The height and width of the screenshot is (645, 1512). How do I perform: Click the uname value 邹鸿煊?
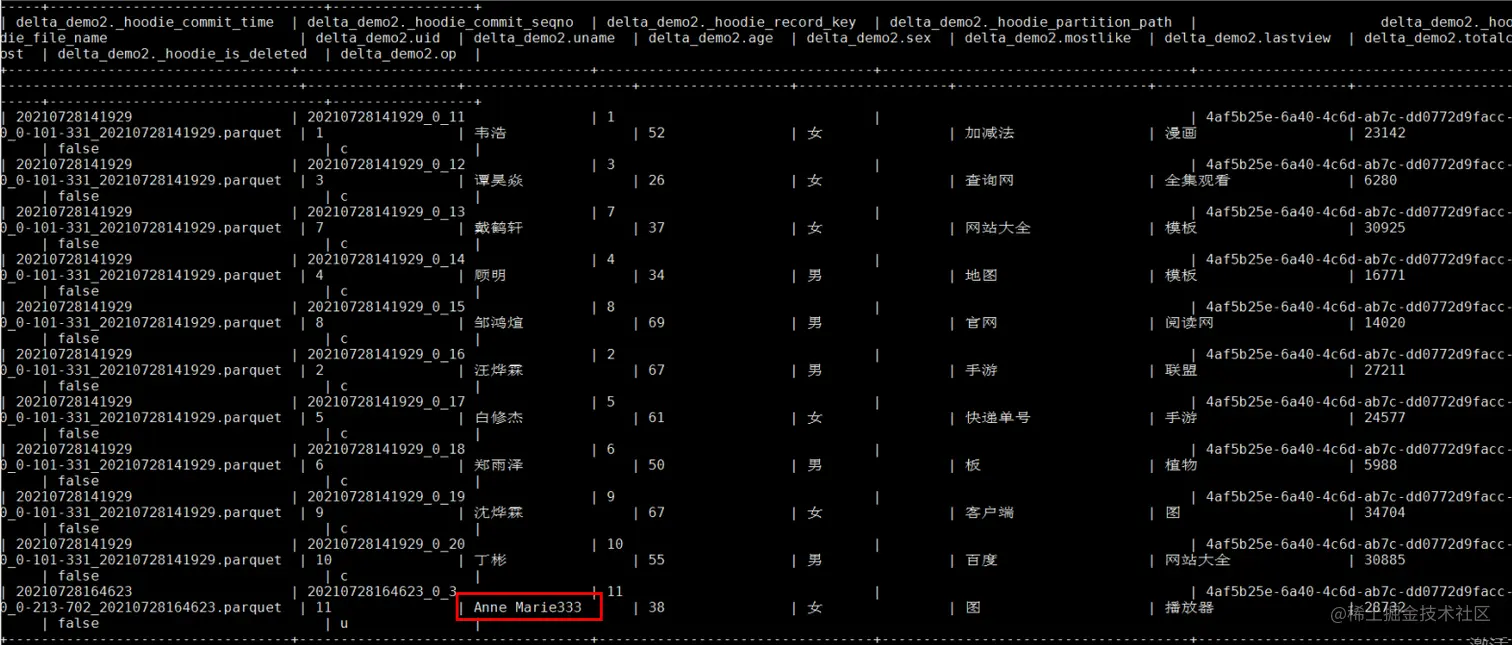(x=498, y=323)
